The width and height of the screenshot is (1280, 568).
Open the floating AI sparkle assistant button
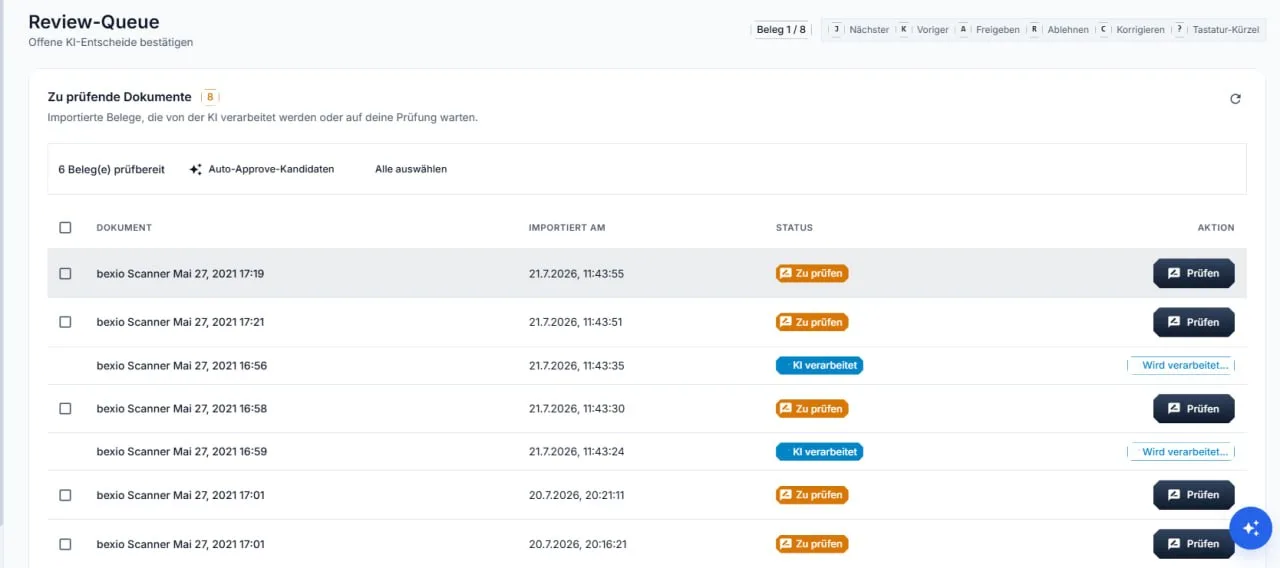[x=1250, y=528]
